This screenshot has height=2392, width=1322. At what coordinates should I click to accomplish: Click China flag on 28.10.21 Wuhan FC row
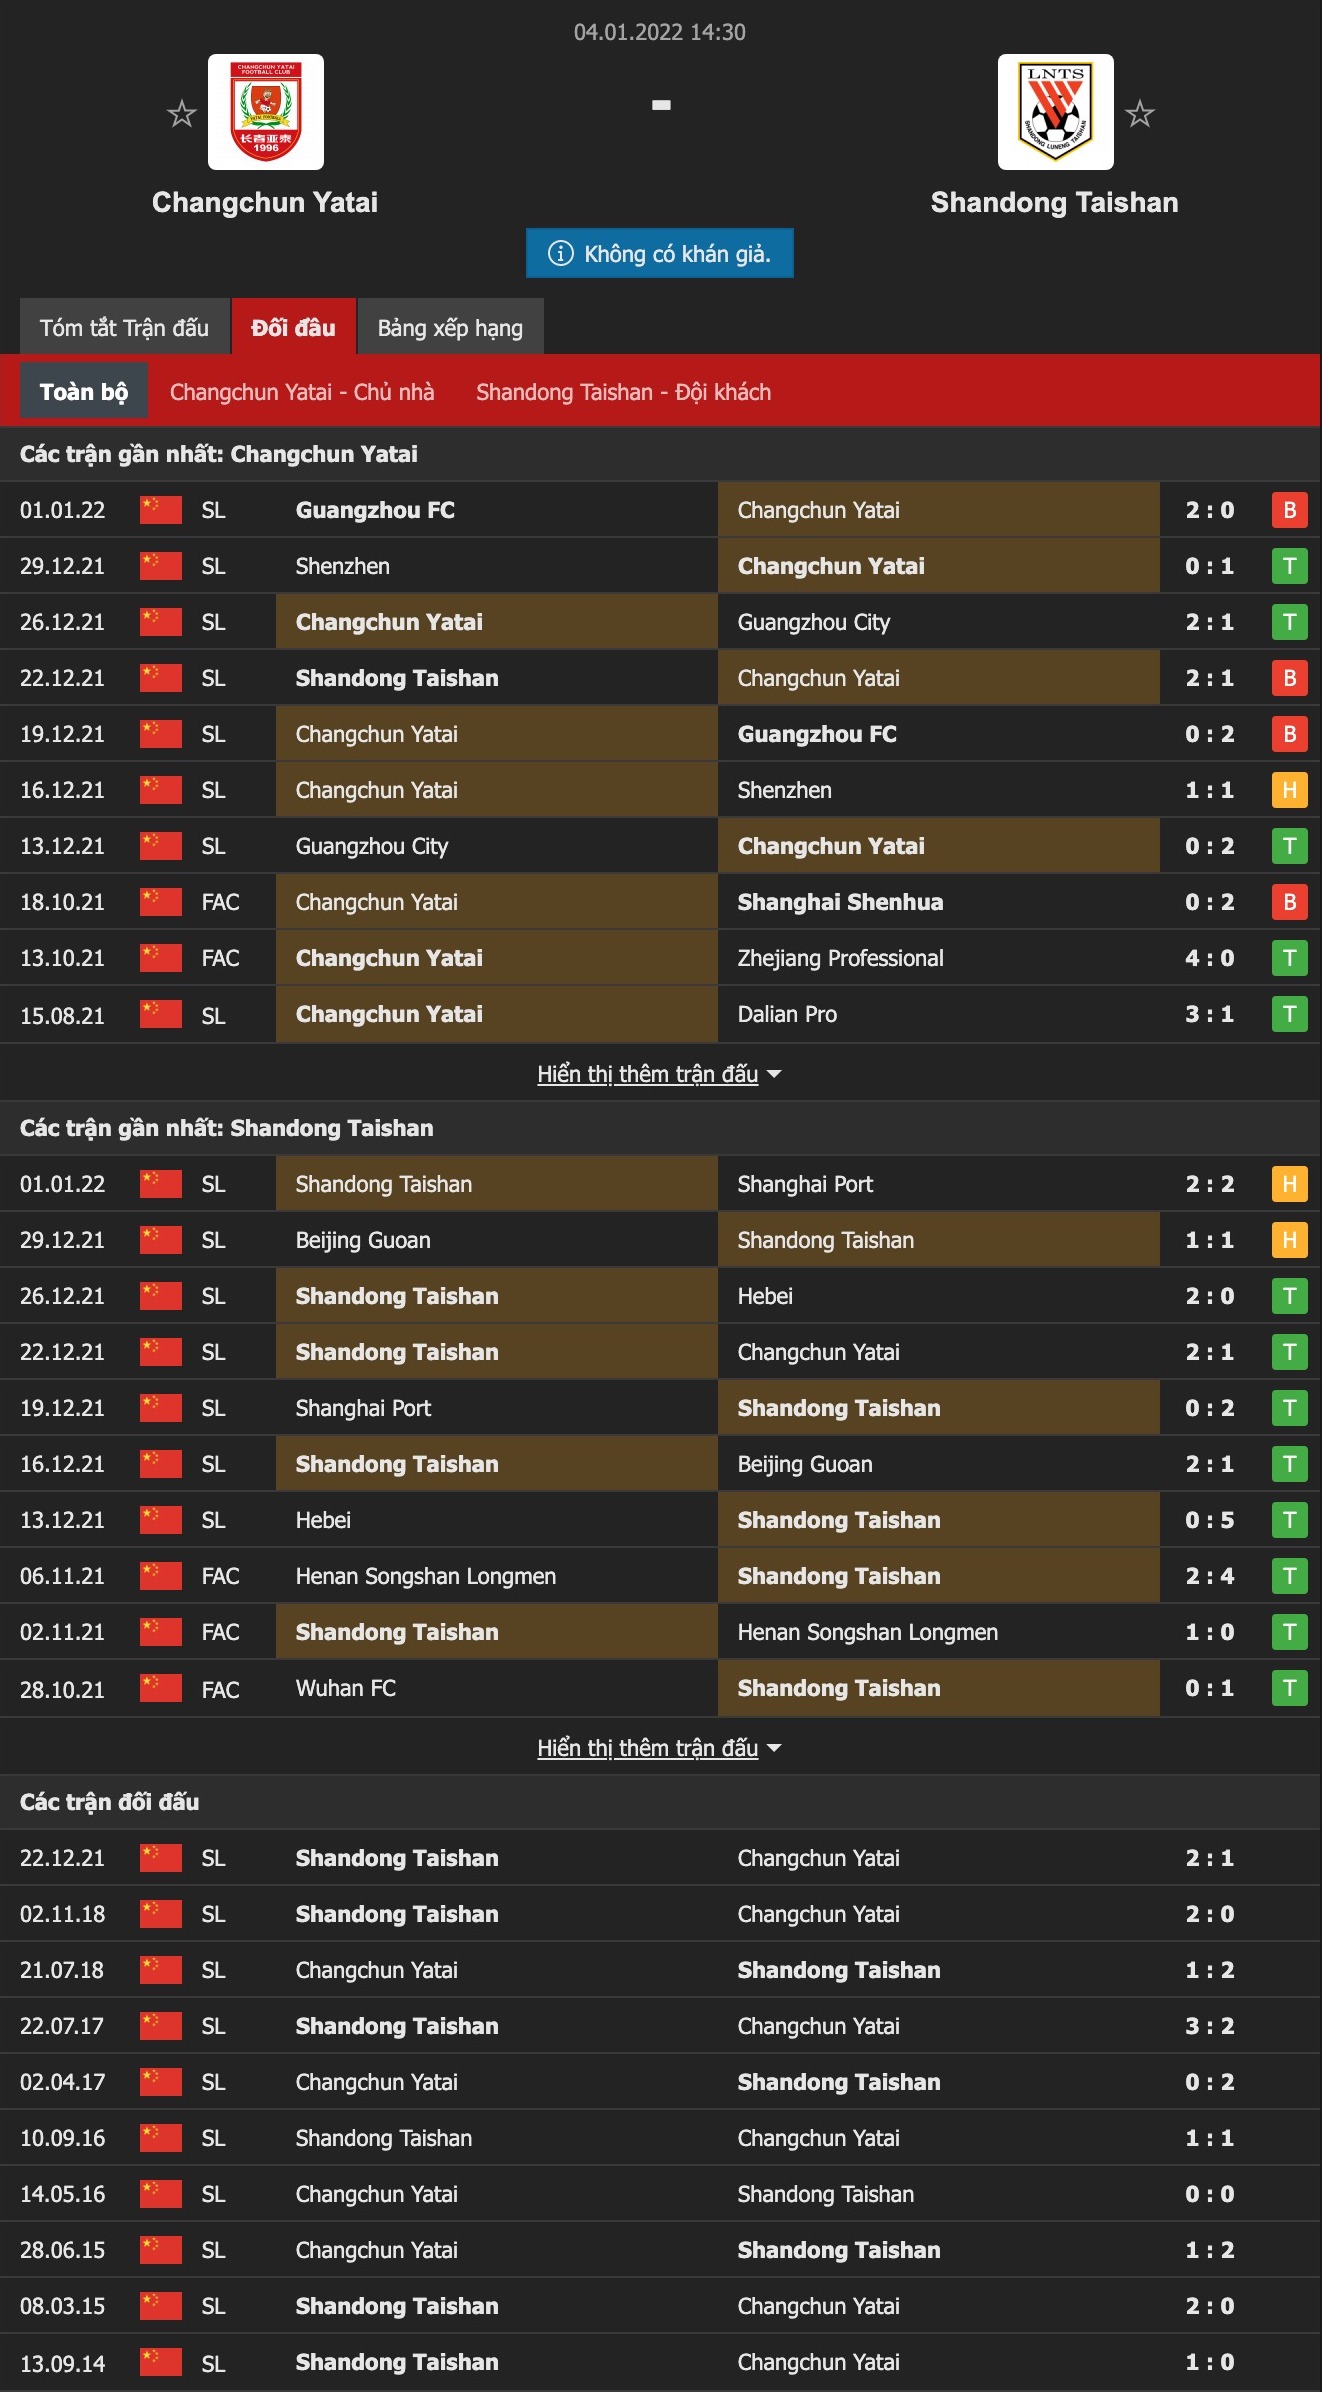coord(161,1688)
